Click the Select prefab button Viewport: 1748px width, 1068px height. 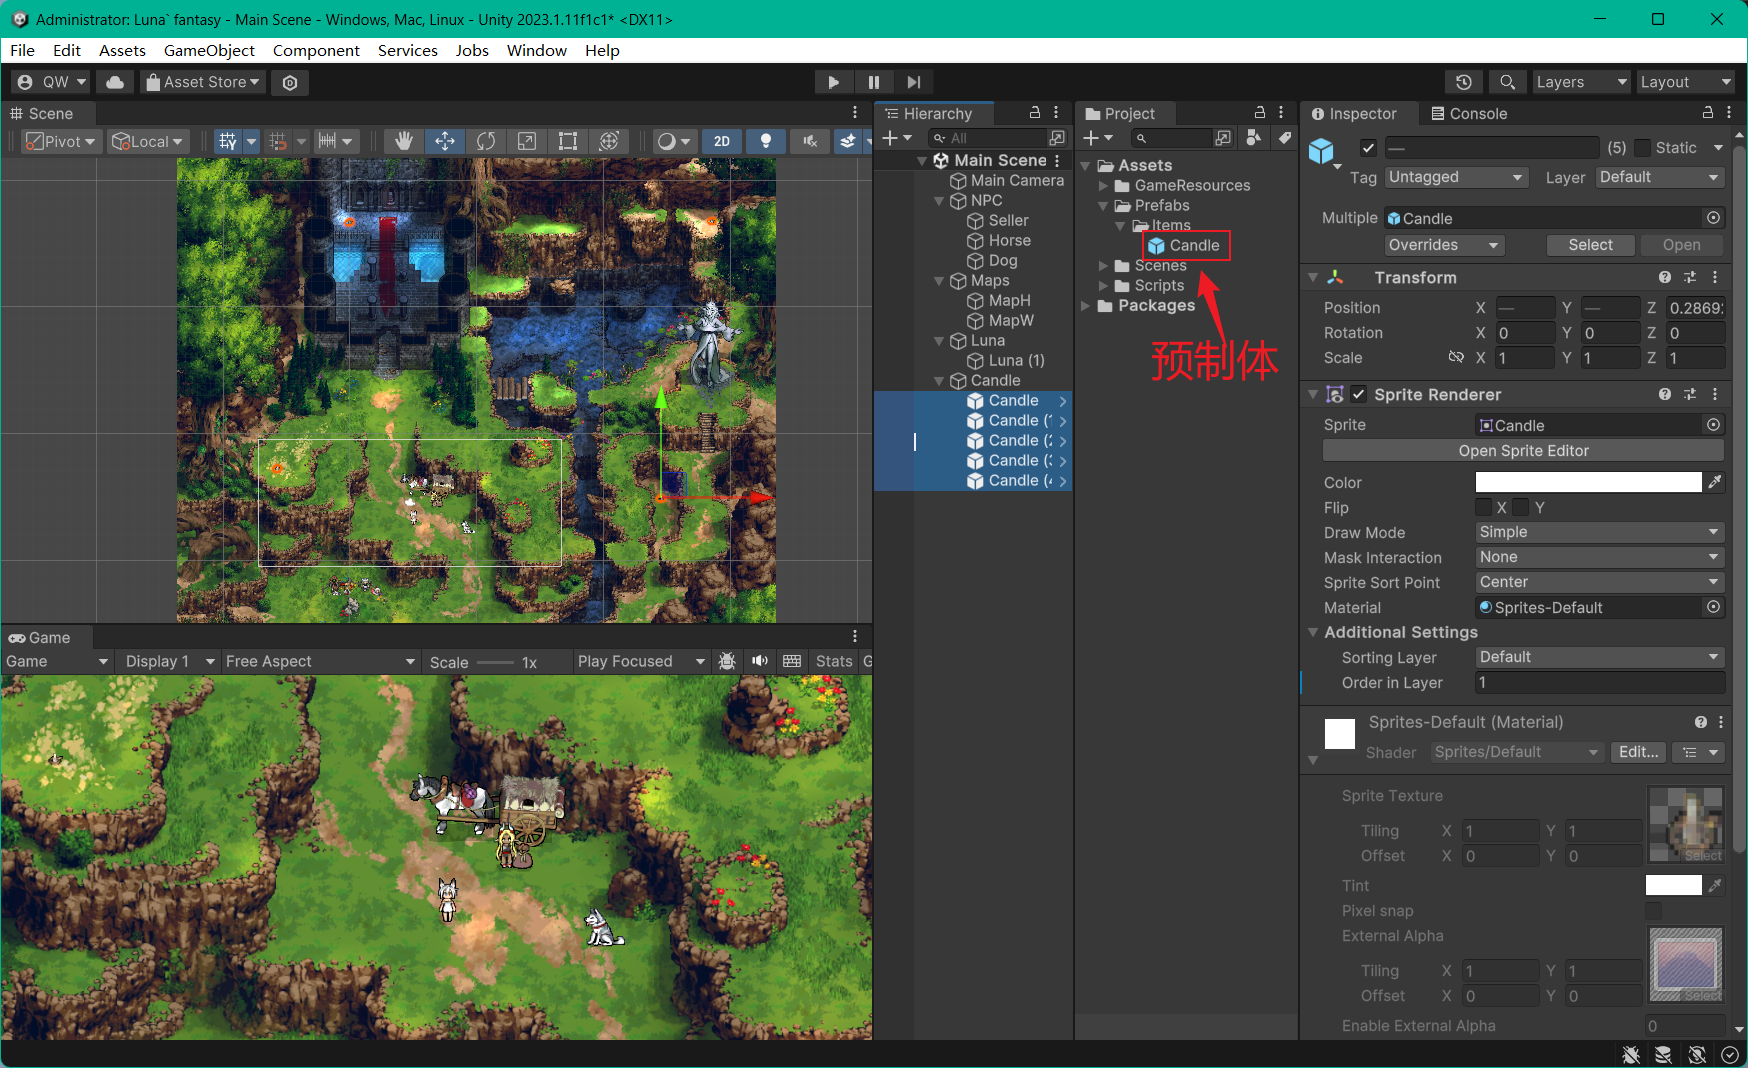[1590, 245]
